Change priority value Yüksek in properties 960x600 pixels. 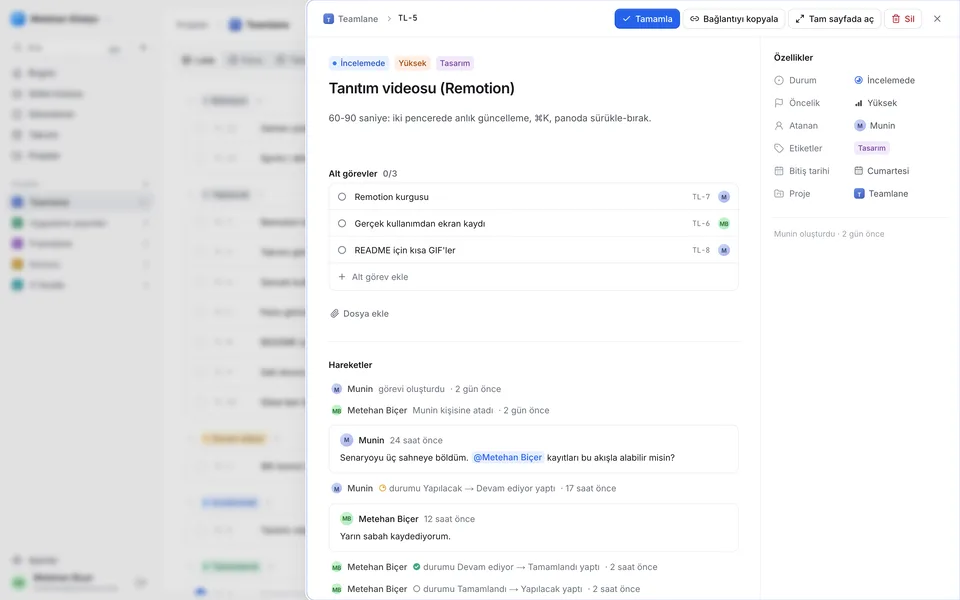click(876, 103)
